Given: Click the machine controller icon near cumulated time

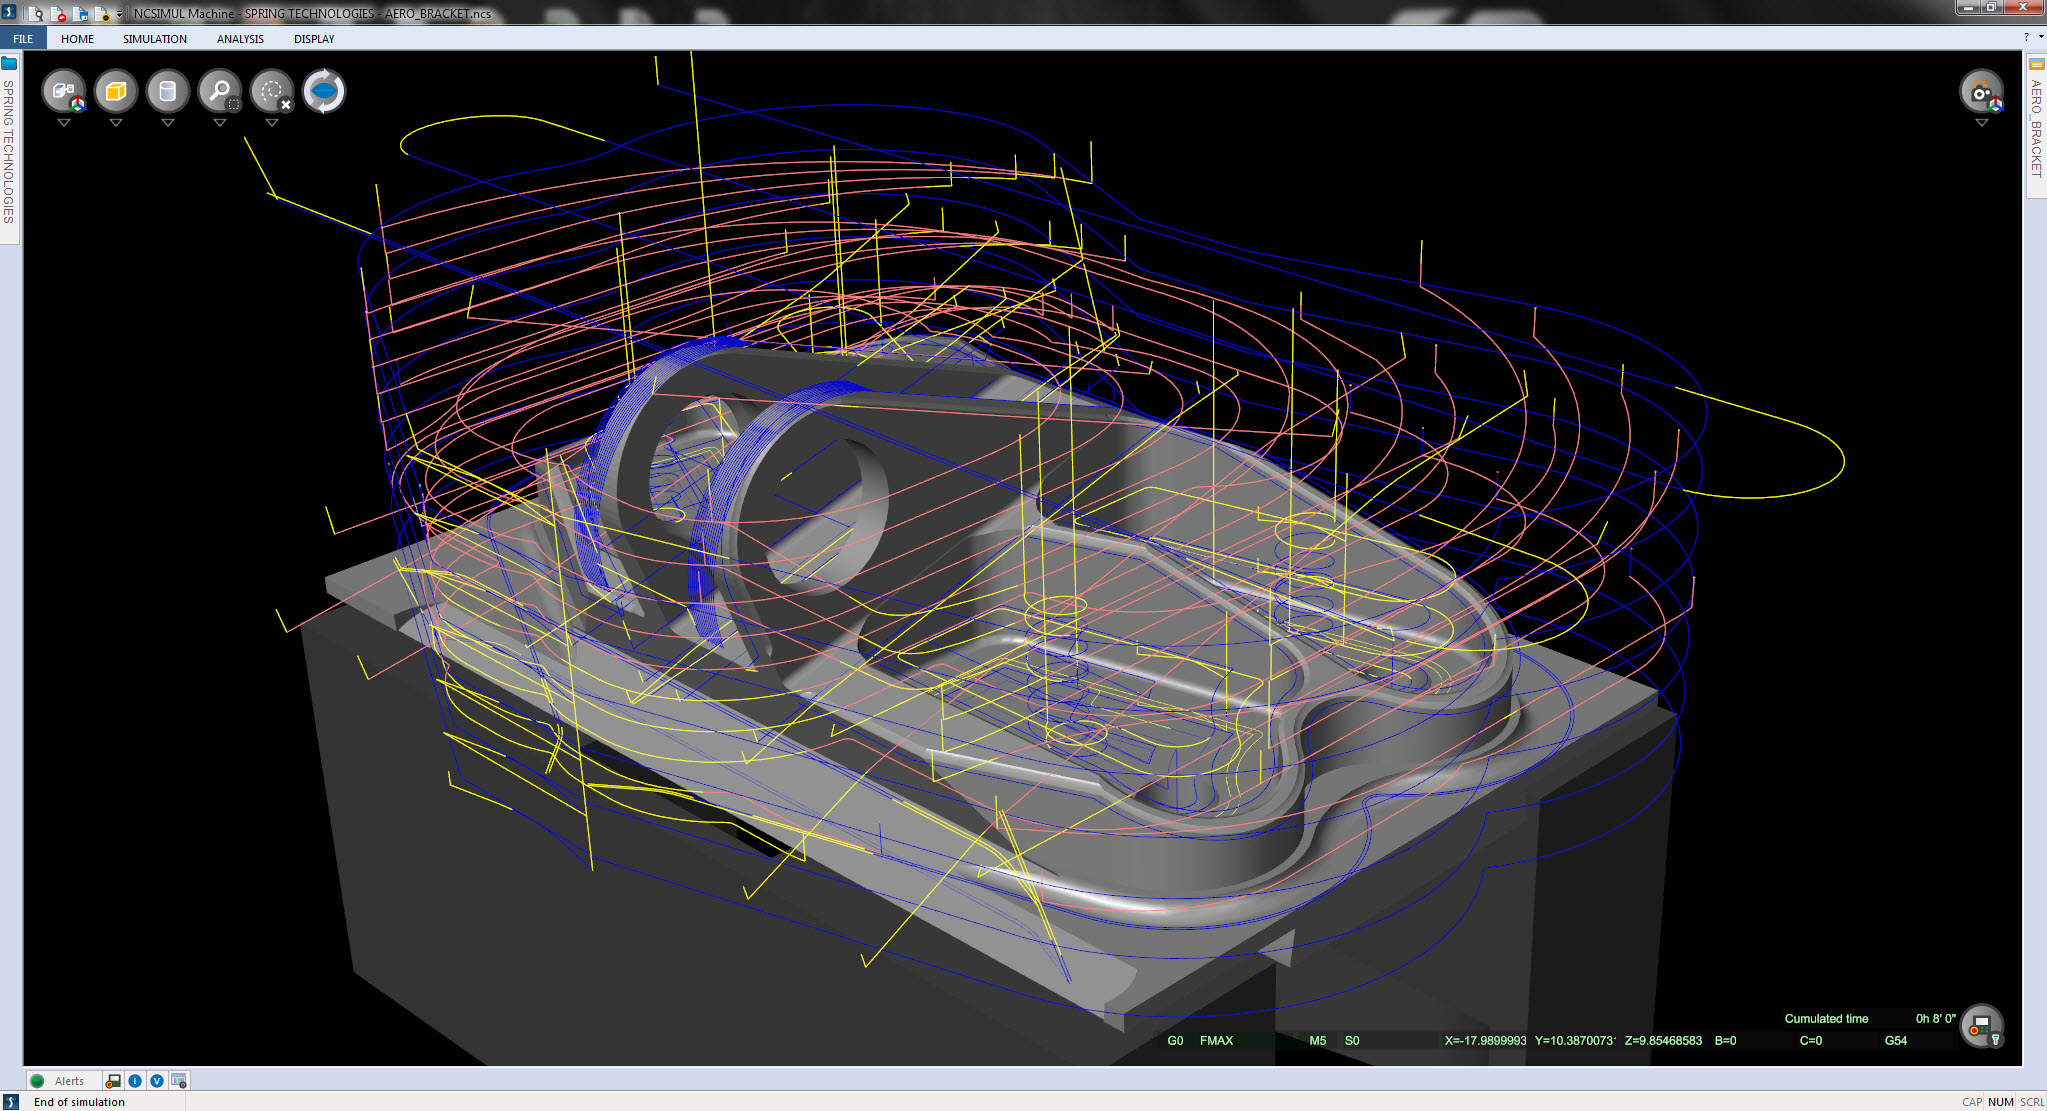Looking at the screenshot, I should click(1981, 1026).
